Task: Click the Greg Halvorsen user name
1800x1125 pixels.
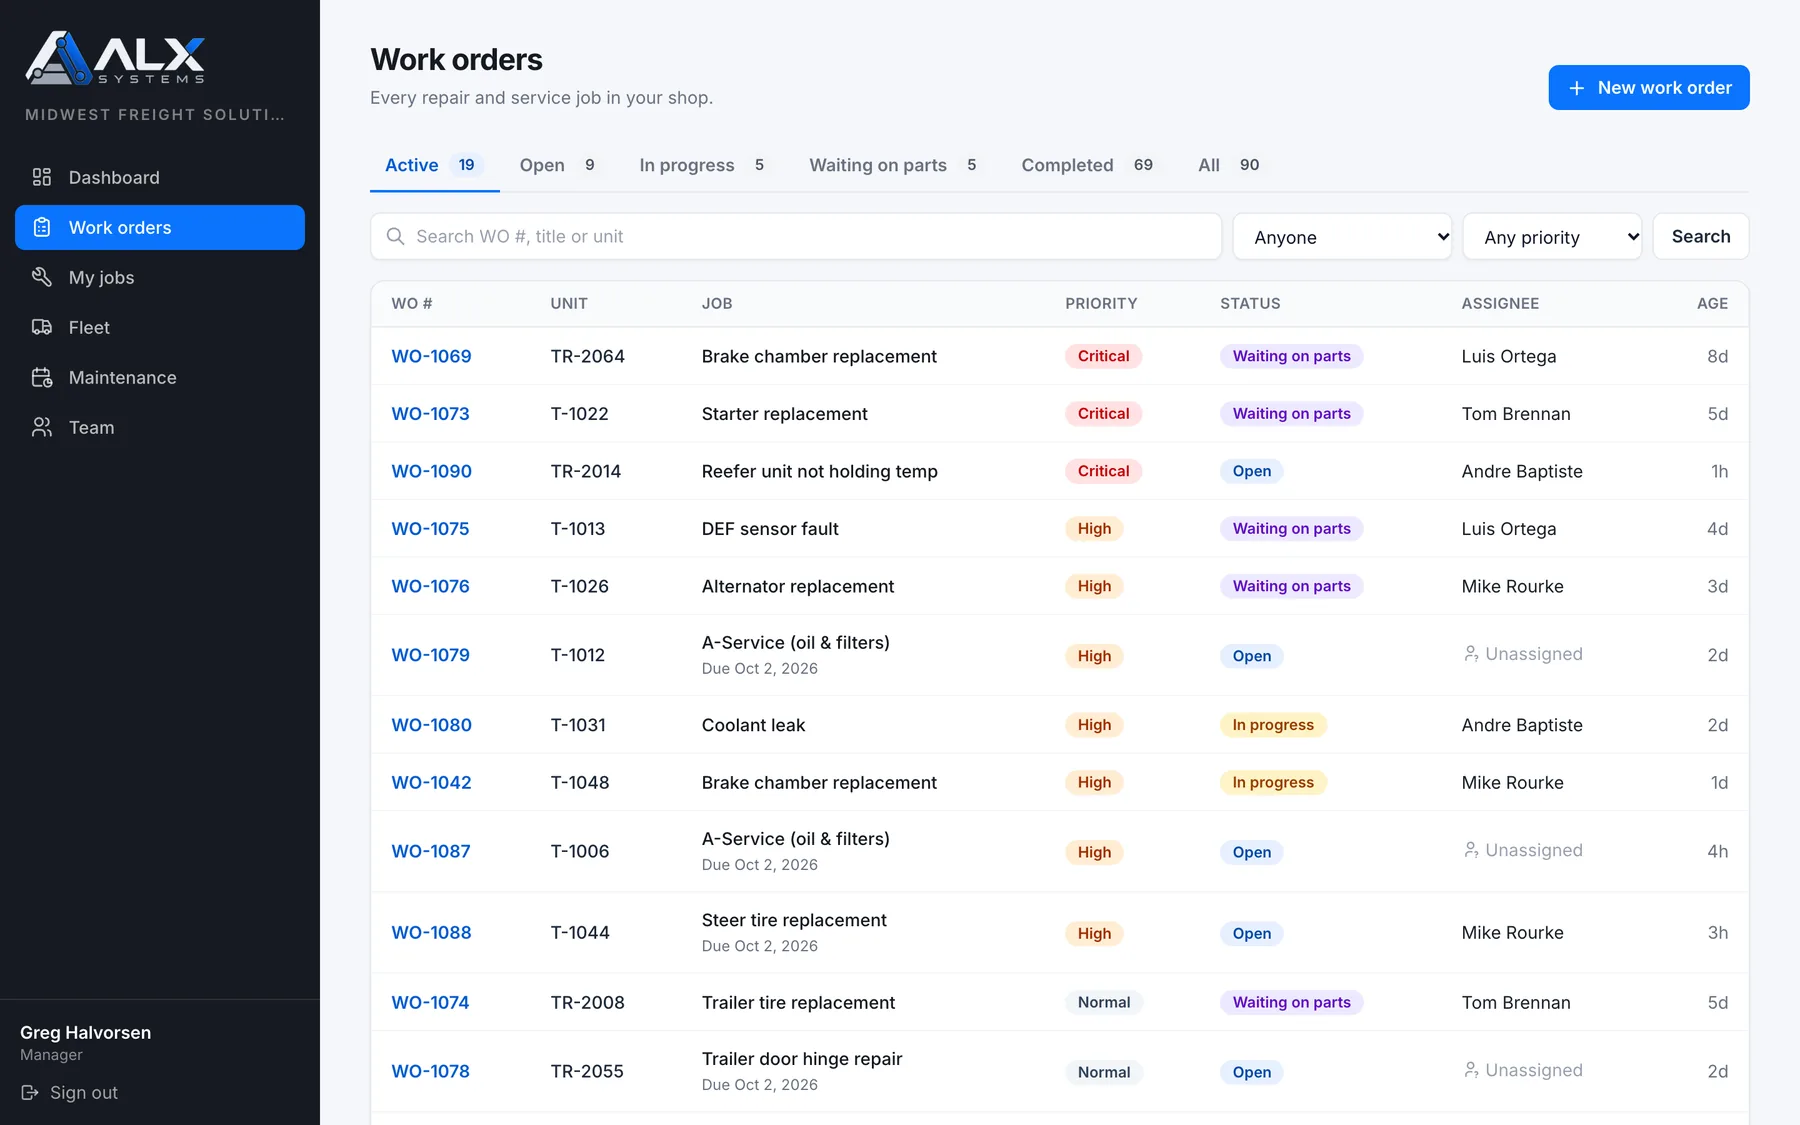Action: pos(86,1032)
